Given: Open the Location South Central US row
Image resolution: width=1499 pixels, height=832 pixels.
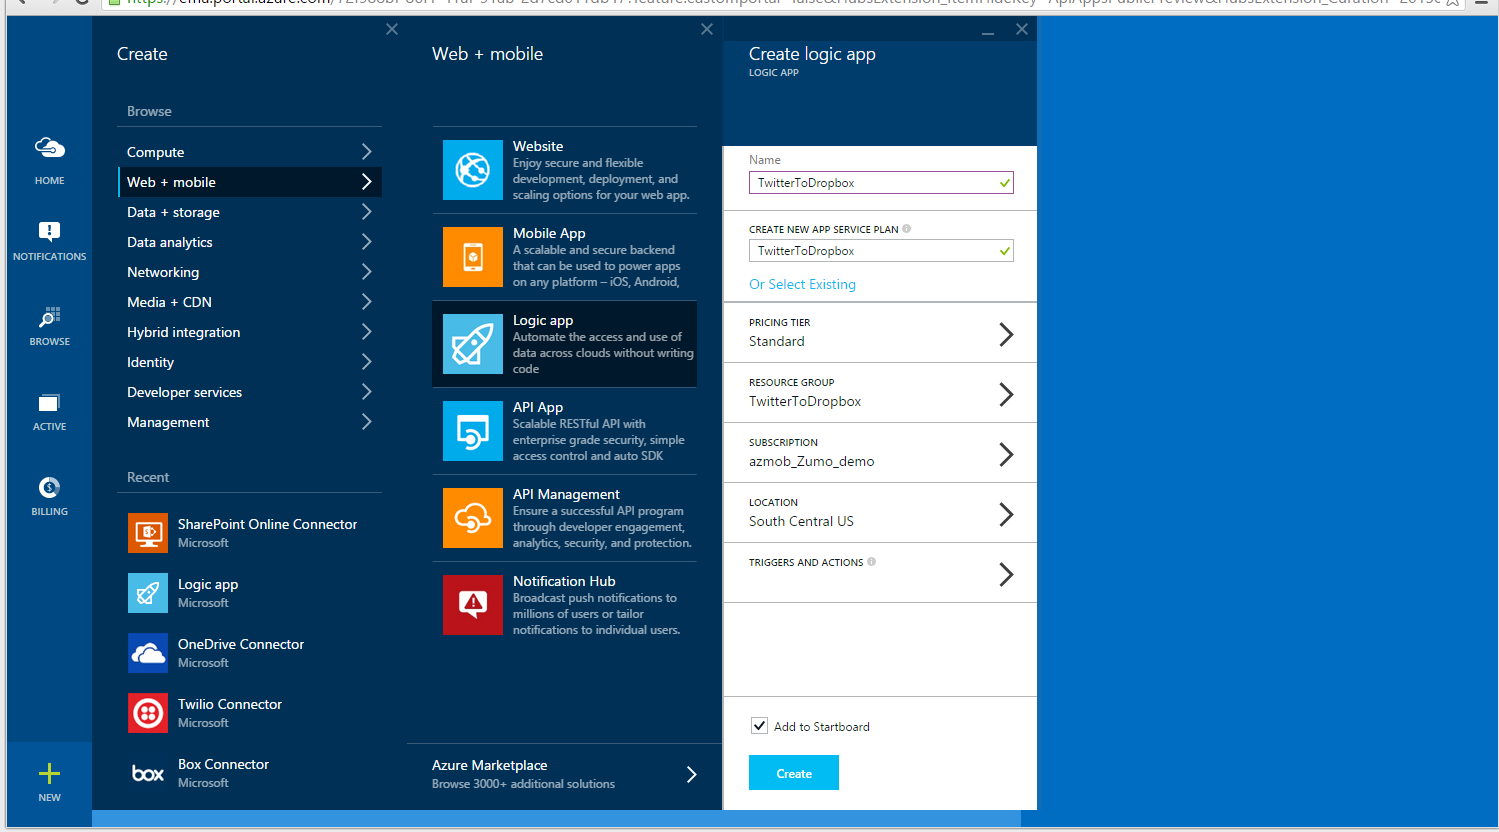Looking at the screenshot, I should [880, 513].
